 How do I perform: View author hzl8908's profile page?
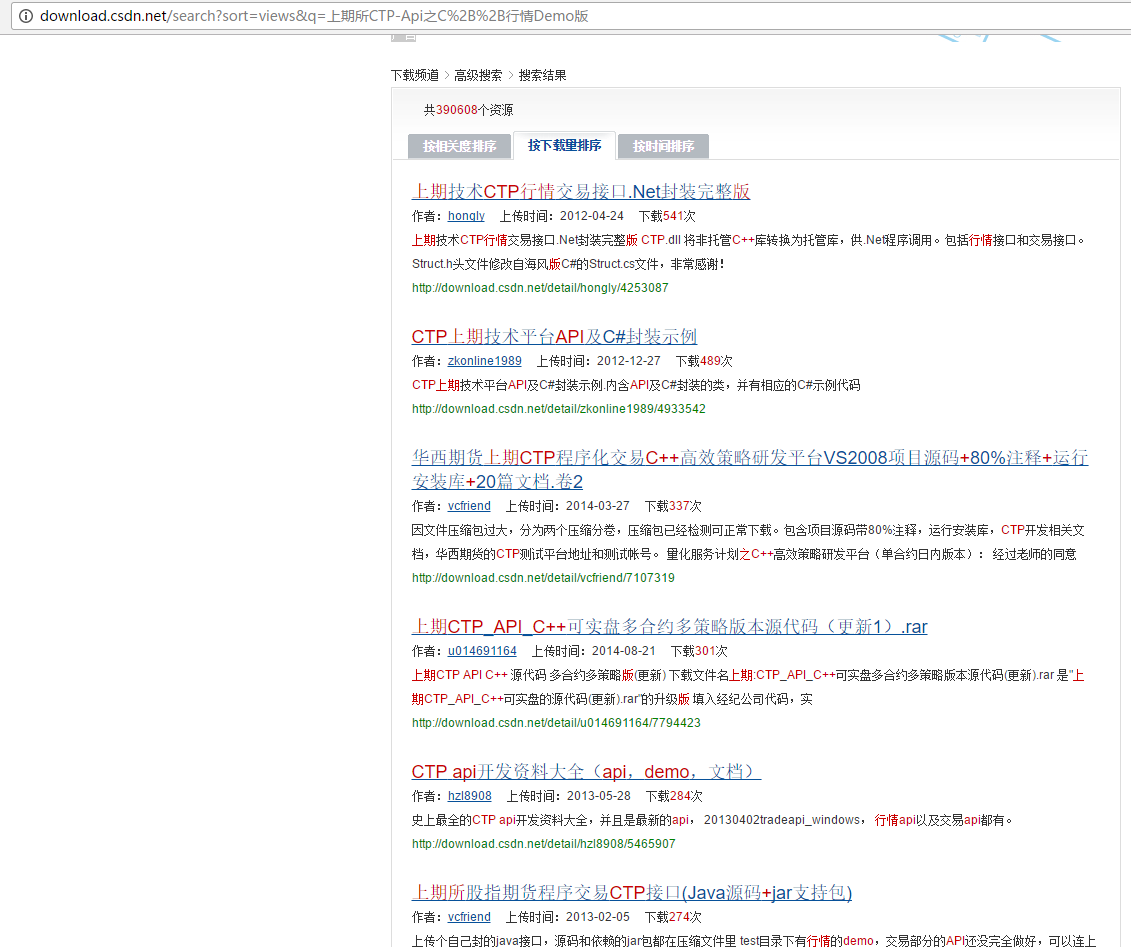469,796
